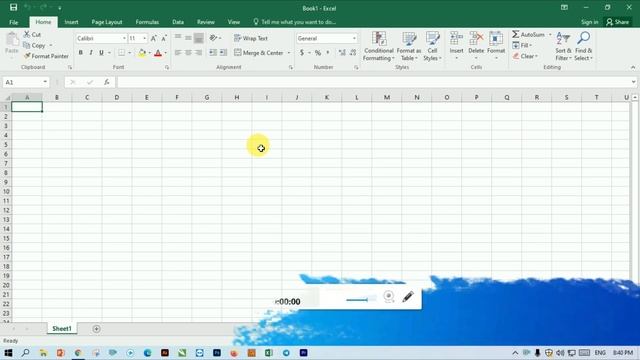Click the pencil icon on recorder bar
Viewport: 640px width, 360px height.
click(x=407, y=297)
